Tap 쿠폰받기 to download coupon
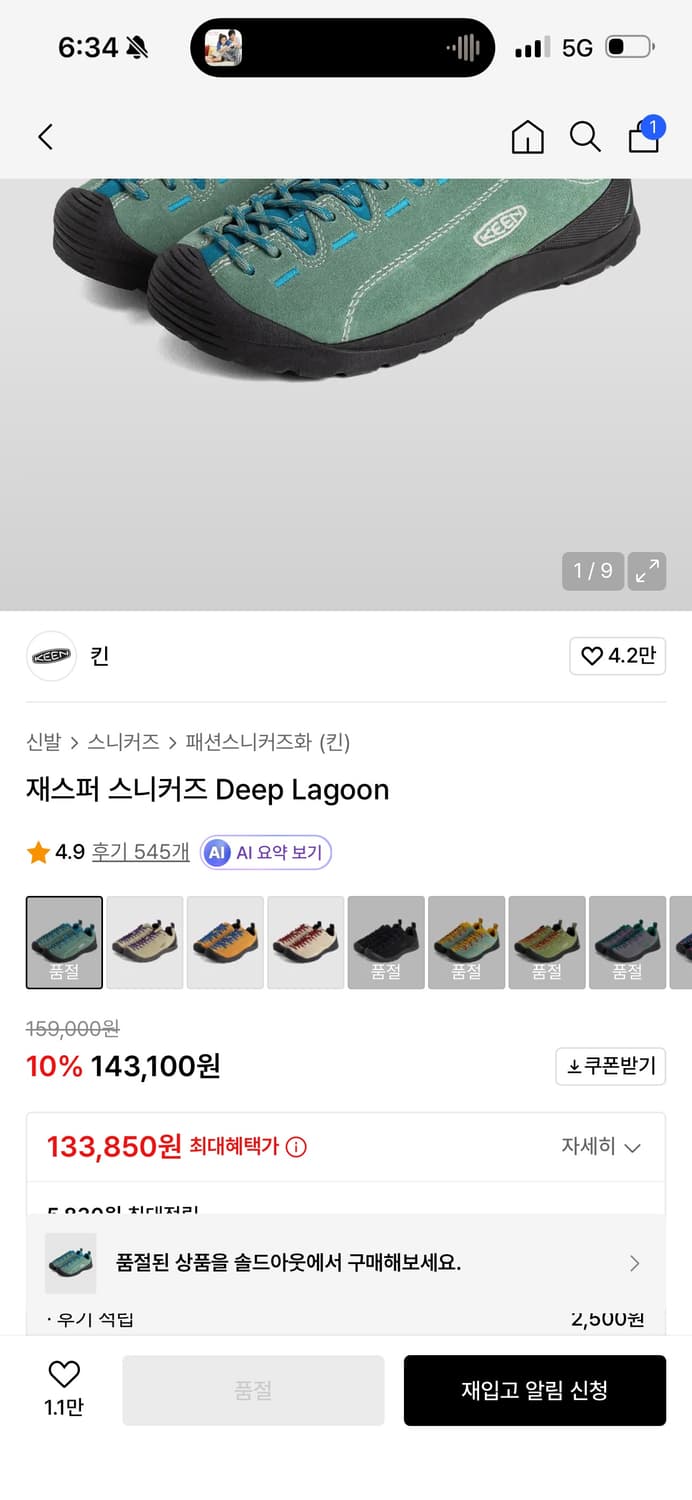Screen dimensions: 692x1500 point(610,1066)
